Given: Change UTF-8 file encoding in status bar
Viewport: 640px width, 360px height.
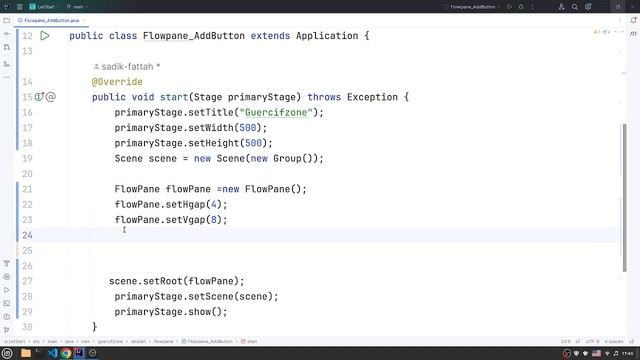Looking at the screenshot, I should 592,341.
